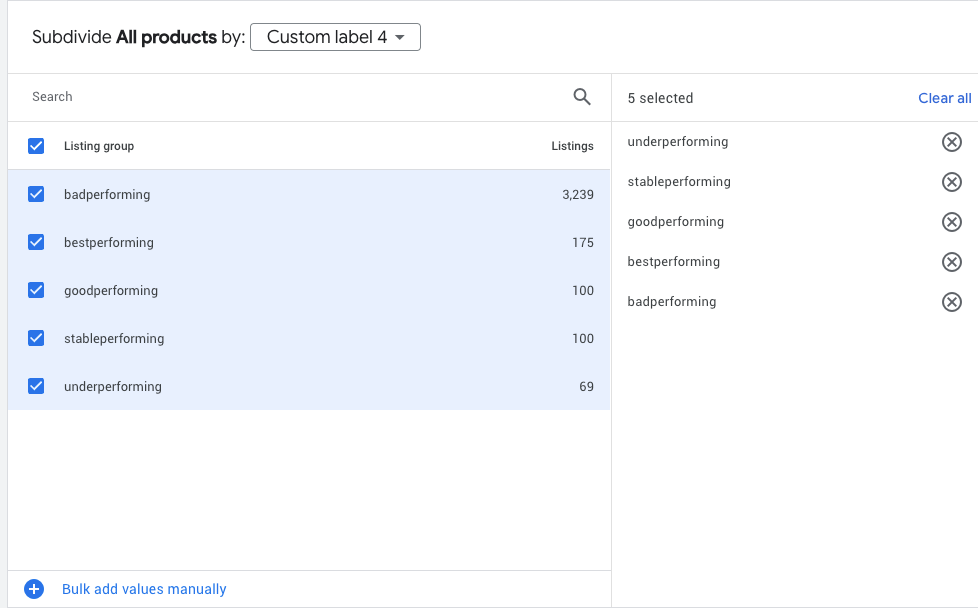Viewport: 978px width, 608px height.
Task: Toggle the goodperforming checkbox
Action: [36, 290]
